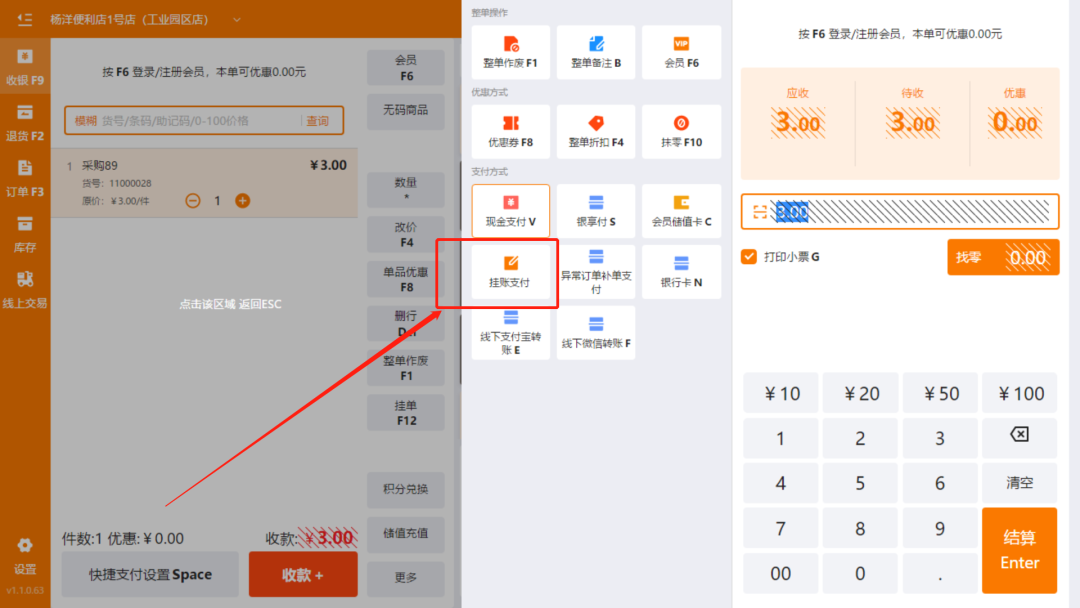Open 整单折扣 F4 discount
1080x608 pixels.
[x=596, y=131]
